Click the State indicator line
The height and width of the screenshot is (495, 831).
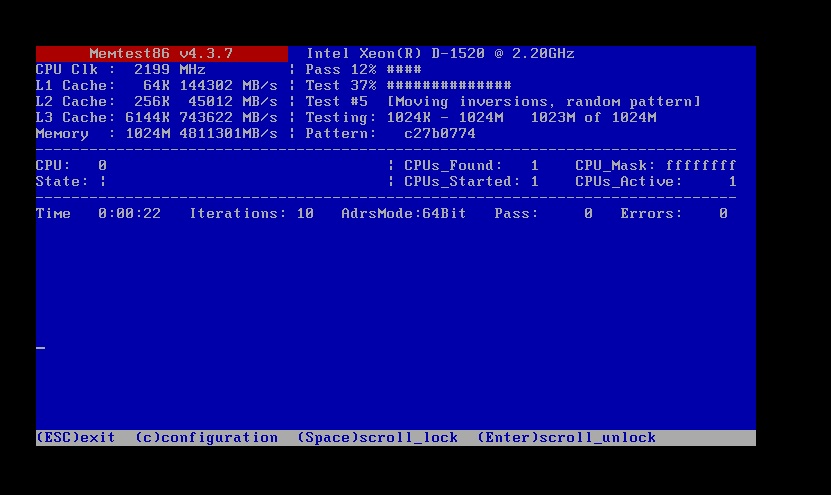pyautogui.click(x=71, y=181)
